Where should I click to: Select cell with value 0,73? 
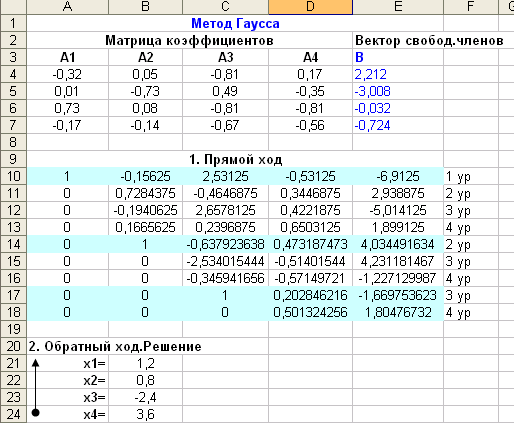click(68, 108)
